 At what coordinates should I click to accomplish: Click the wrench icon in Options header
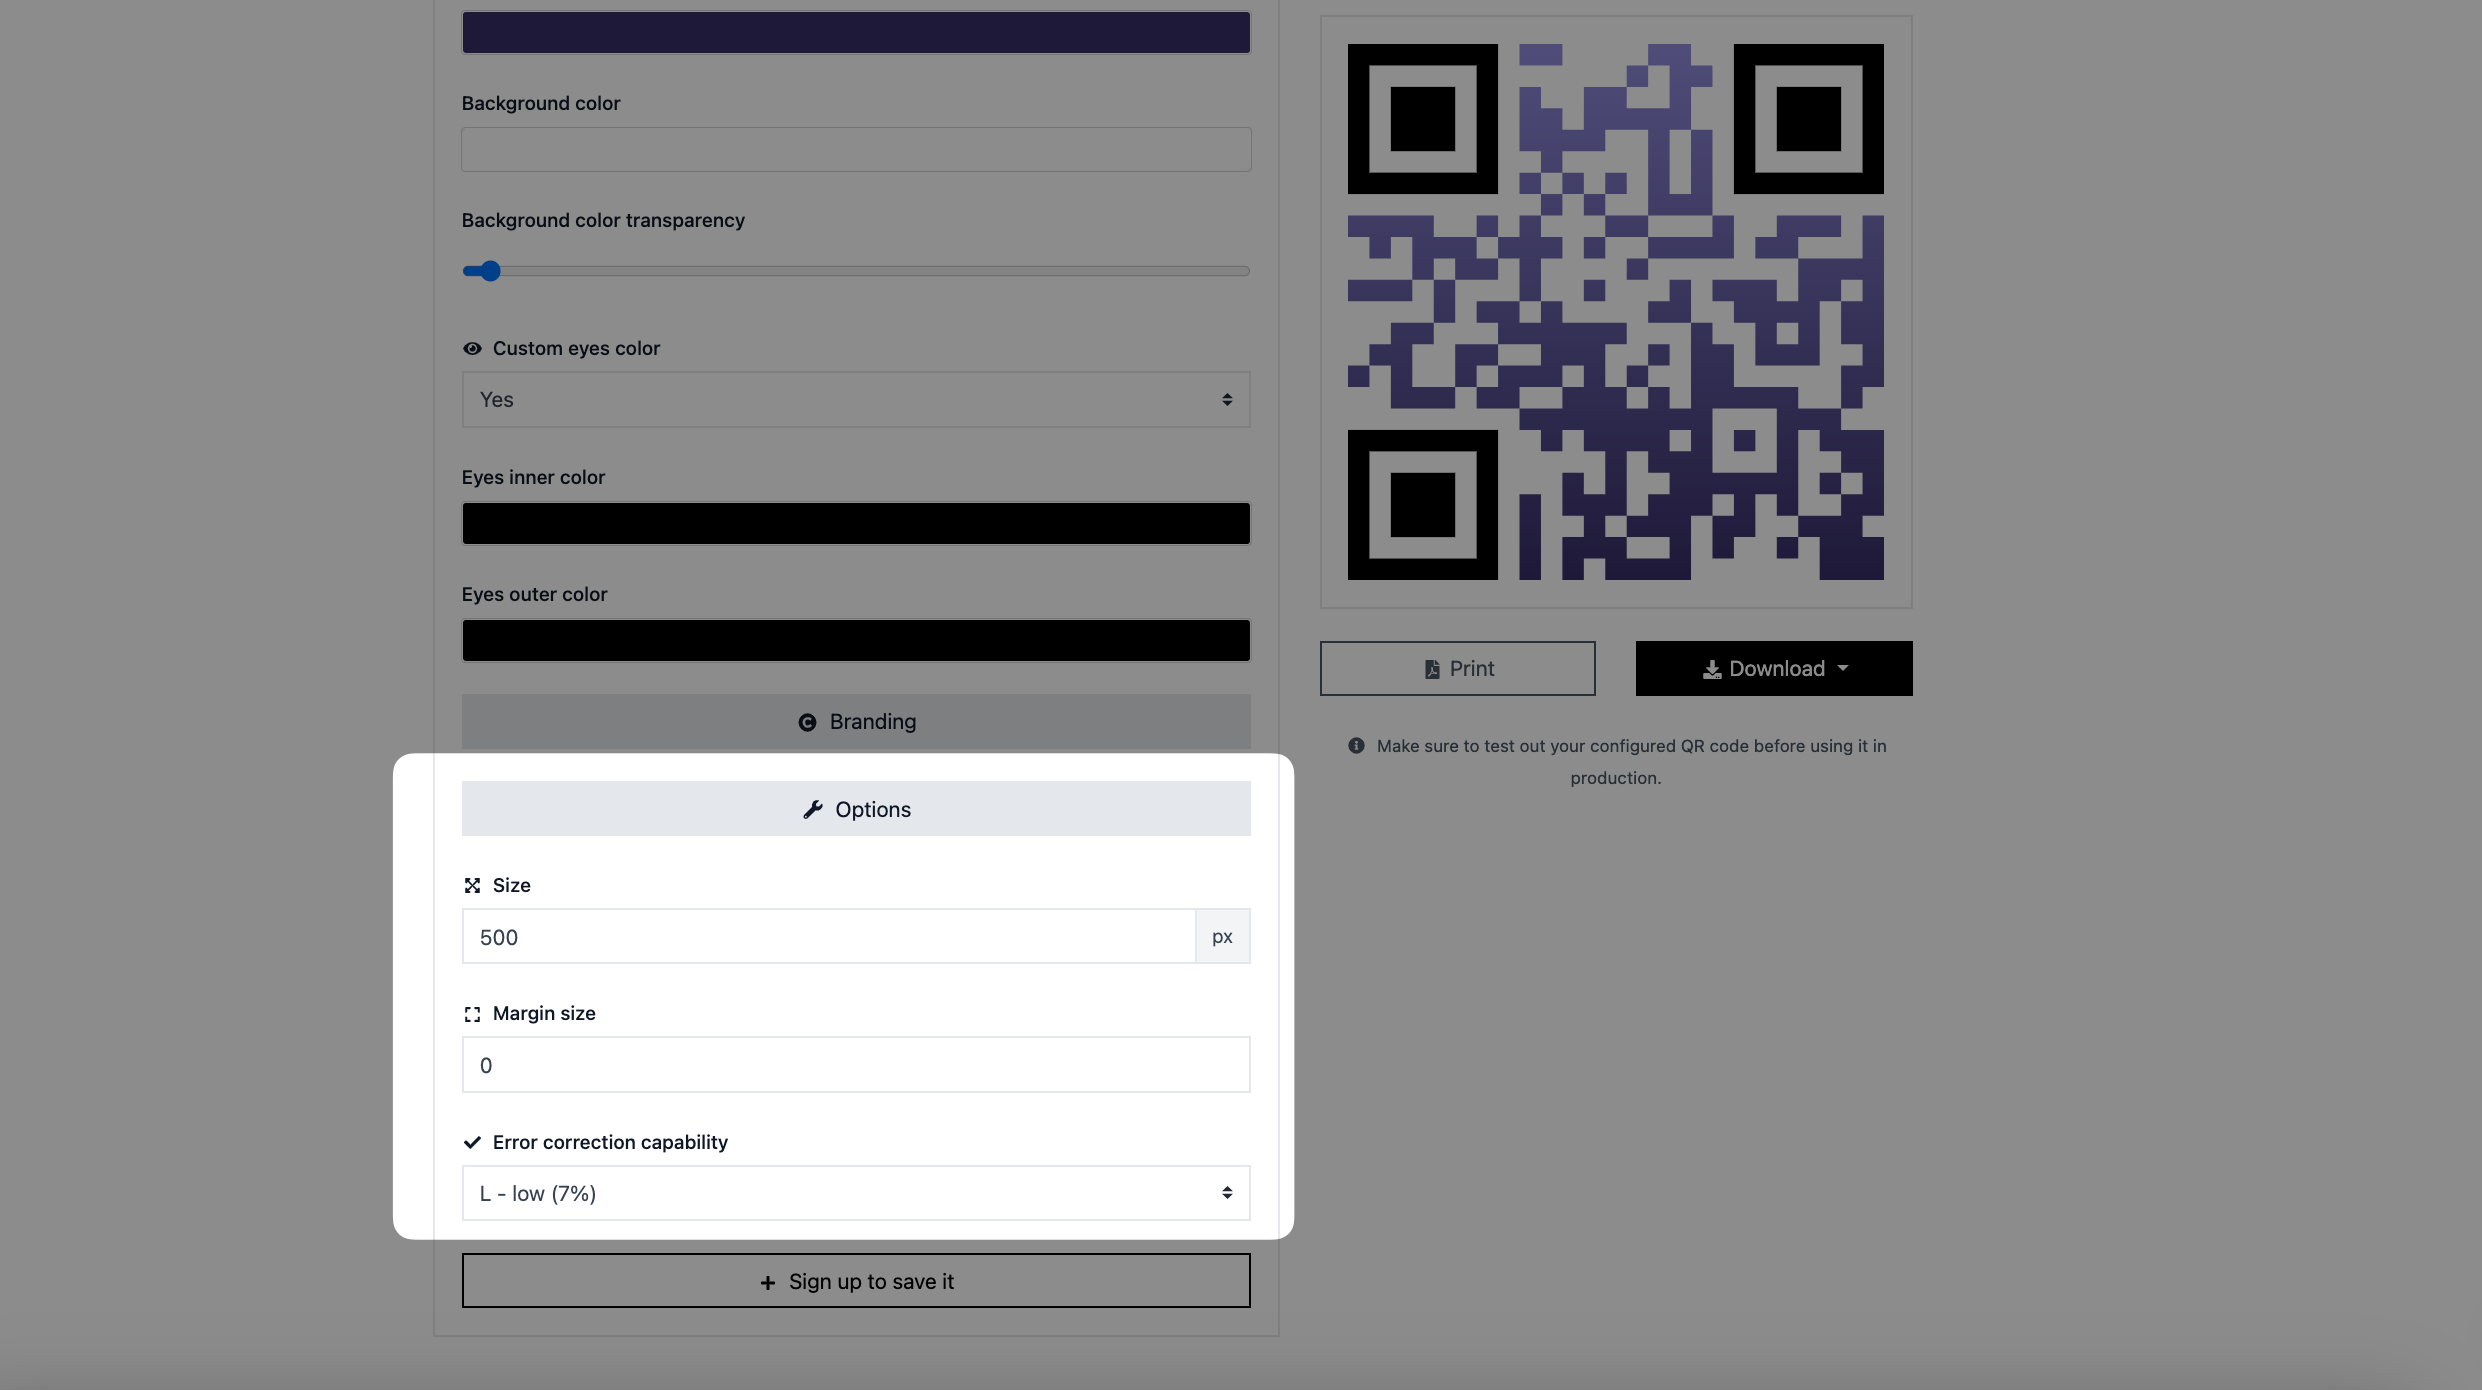[813, 809]
